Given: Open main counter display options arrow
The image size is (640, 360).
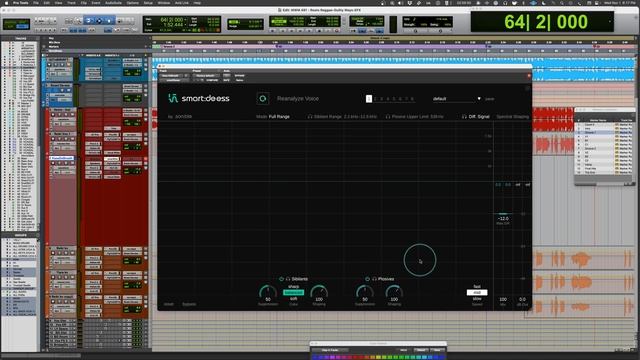Looking at the screenshot, I should pos(609,22).
